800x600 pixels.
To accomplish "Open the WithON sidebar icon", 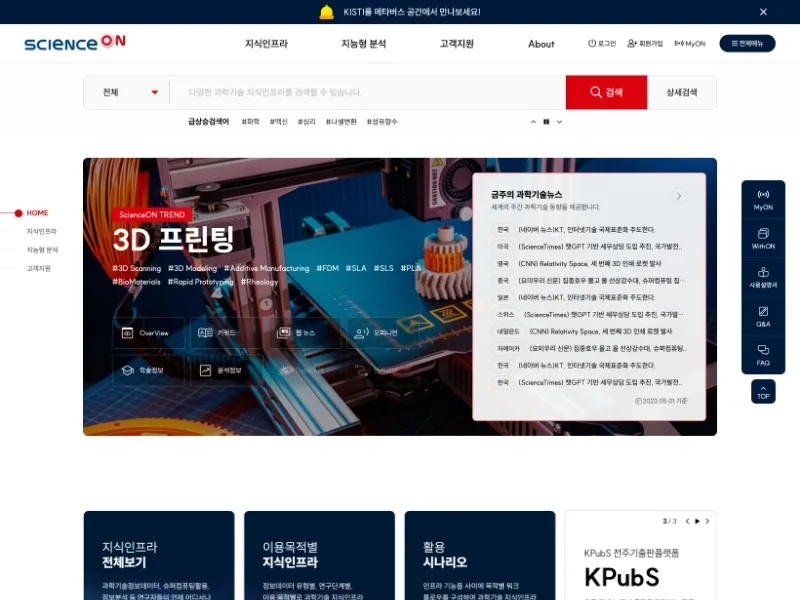I will pos(763,239).
